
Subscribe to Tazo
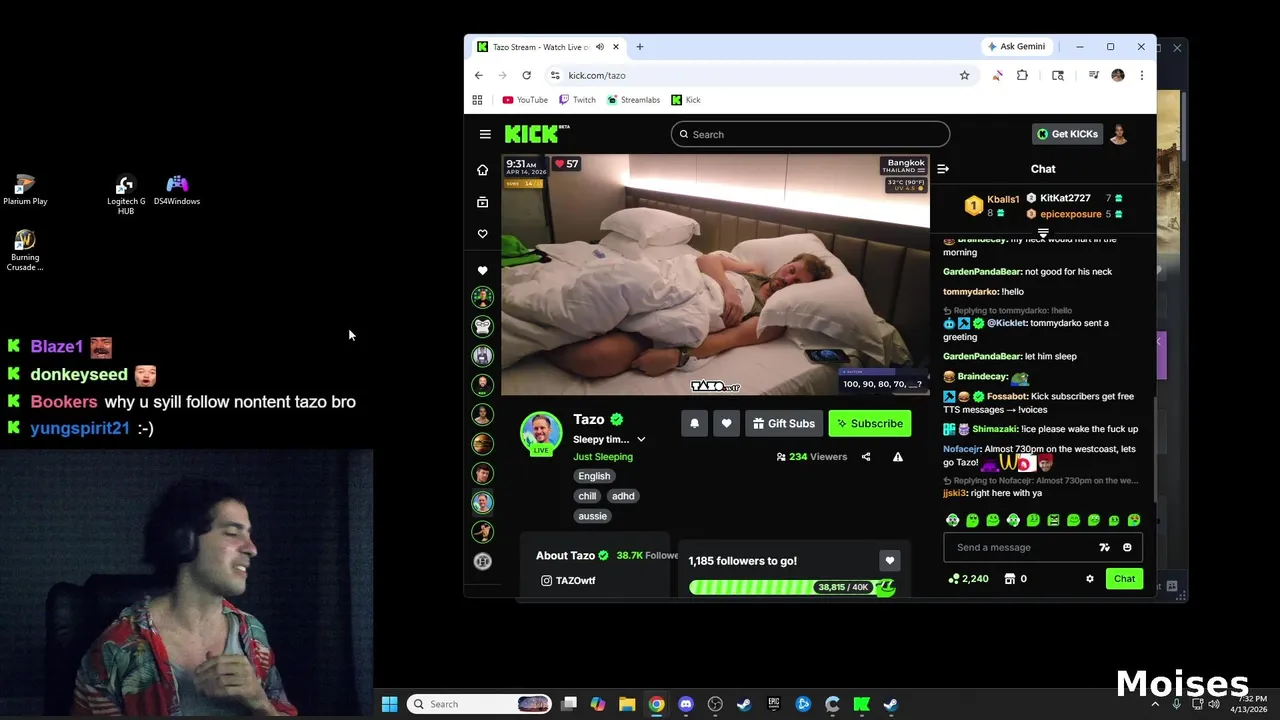(870, 423)
